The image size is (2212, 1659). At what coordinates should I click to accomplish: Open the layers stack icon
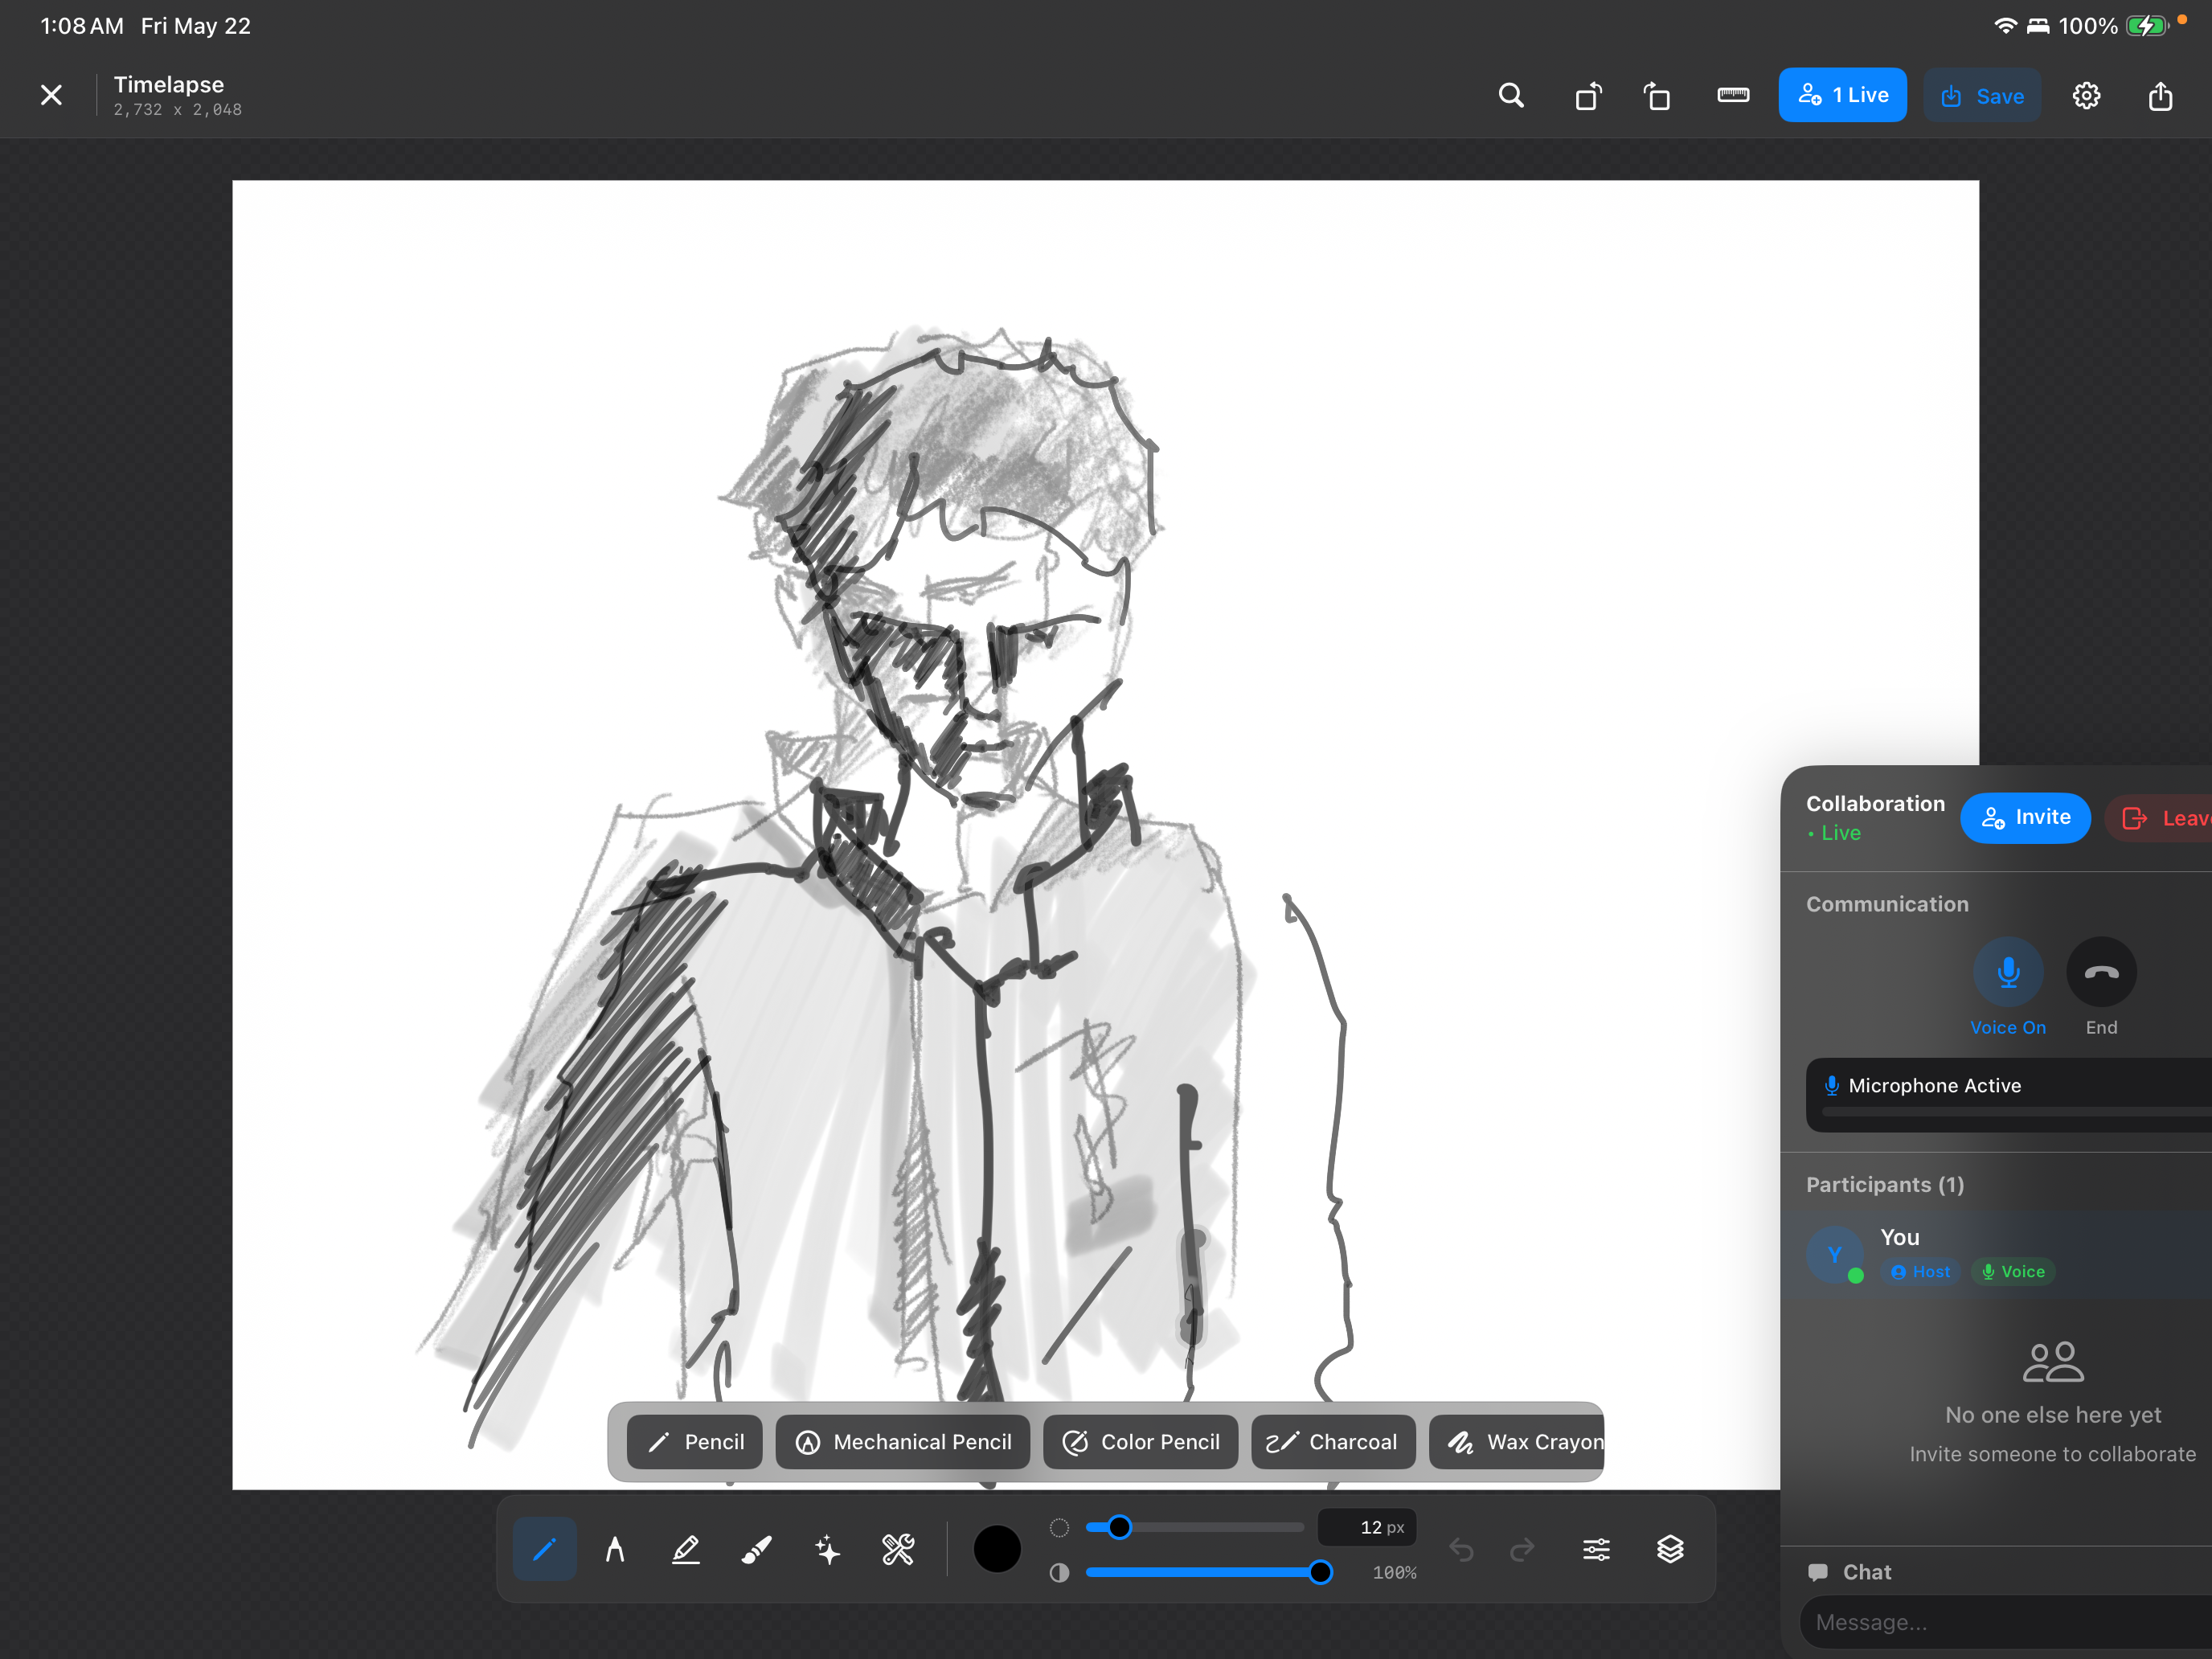(1670, 1549)
